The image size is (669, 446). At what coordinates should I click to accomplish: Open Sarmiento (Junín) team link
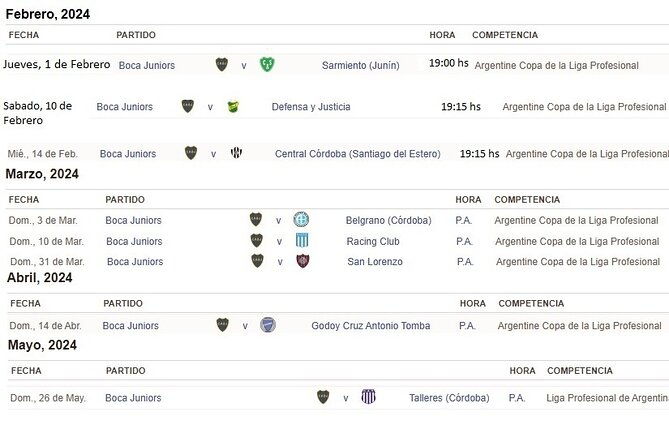(360, 65)
